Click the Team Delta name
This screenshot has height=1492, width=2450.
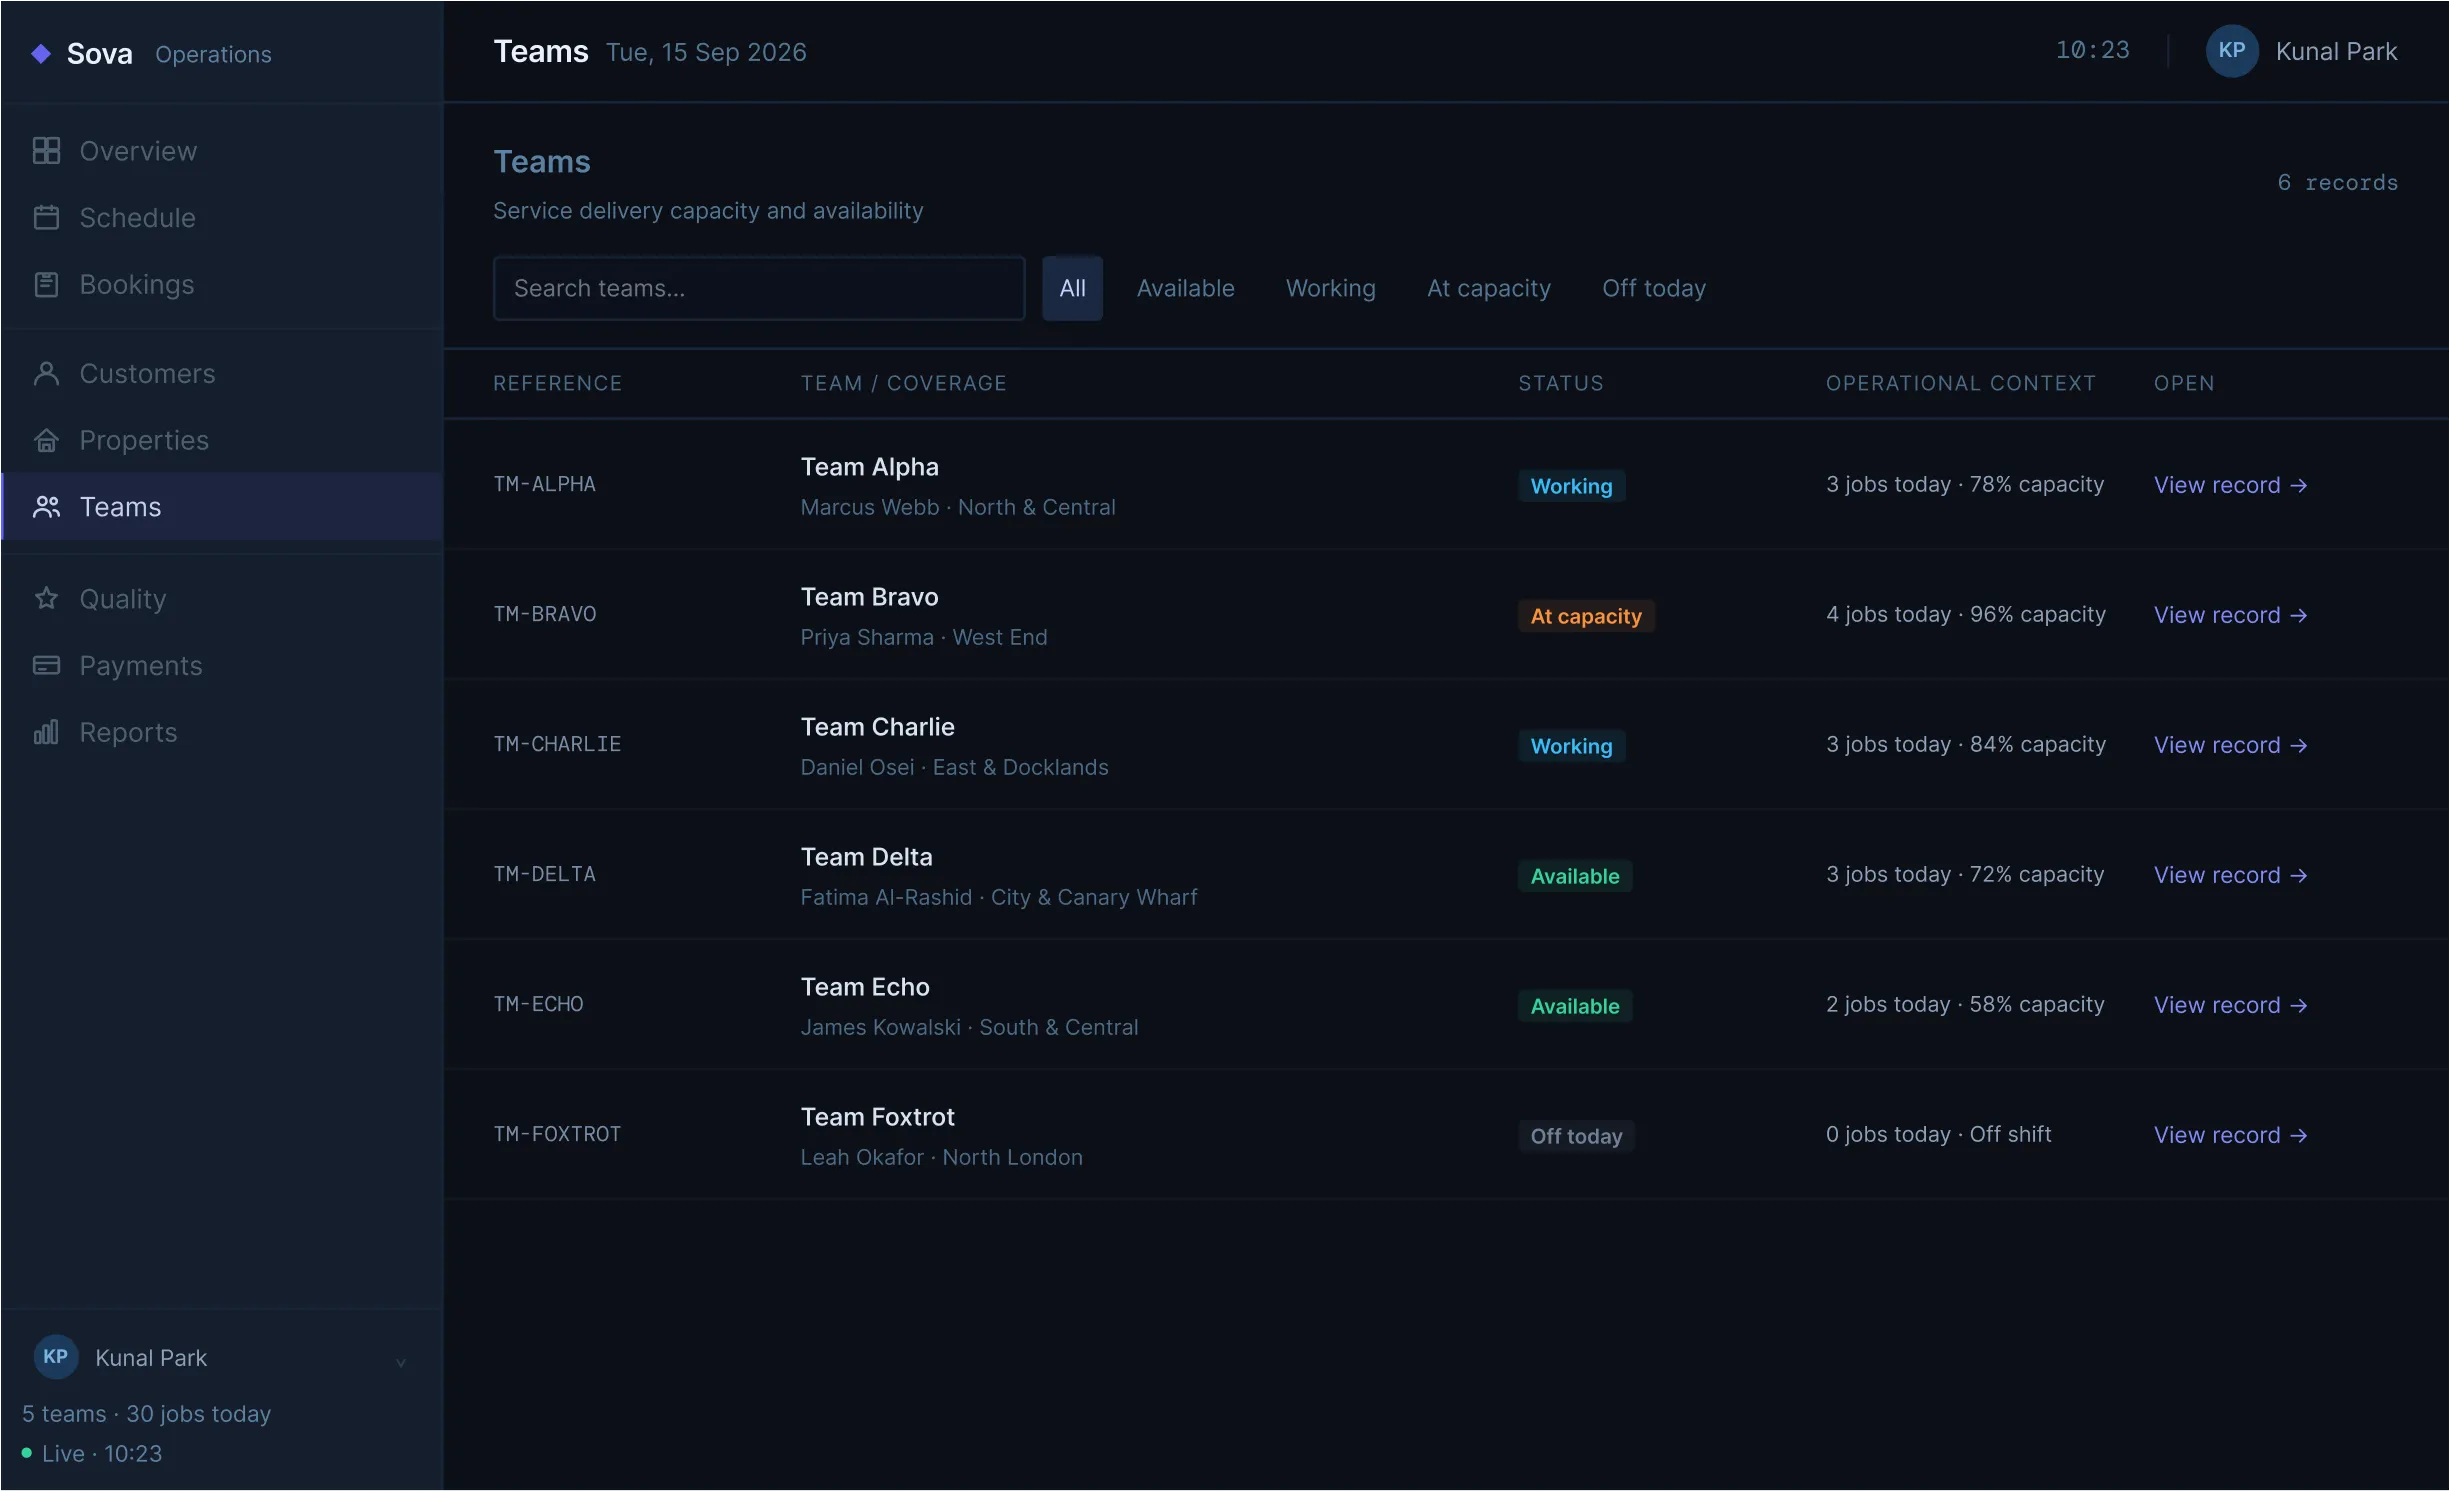pyautogui.click(x=866, y=857)
